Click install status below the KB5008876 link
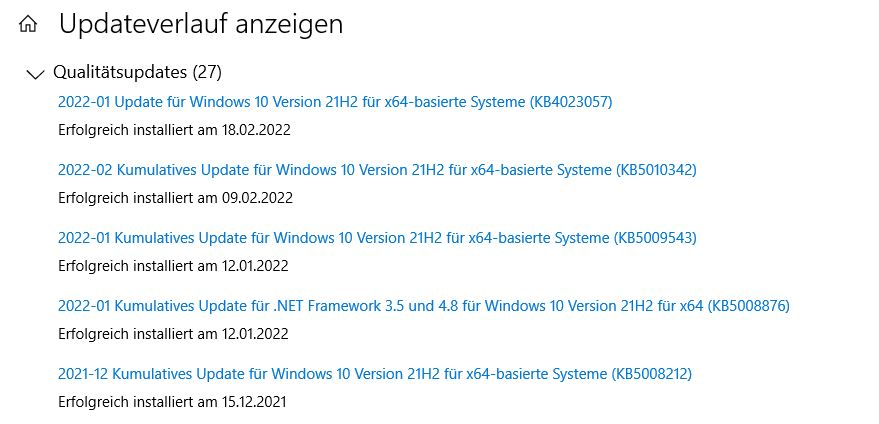 point(173,334)
